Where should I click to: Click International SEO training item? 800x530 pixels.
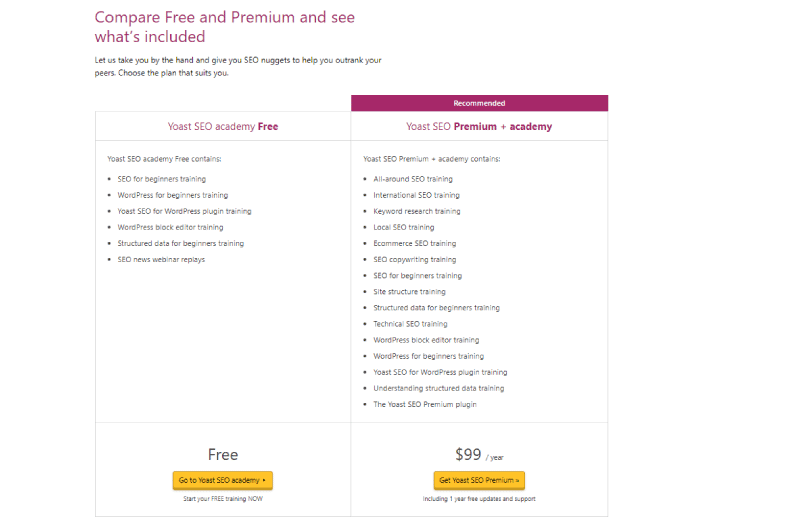click(x=416, y=195)
